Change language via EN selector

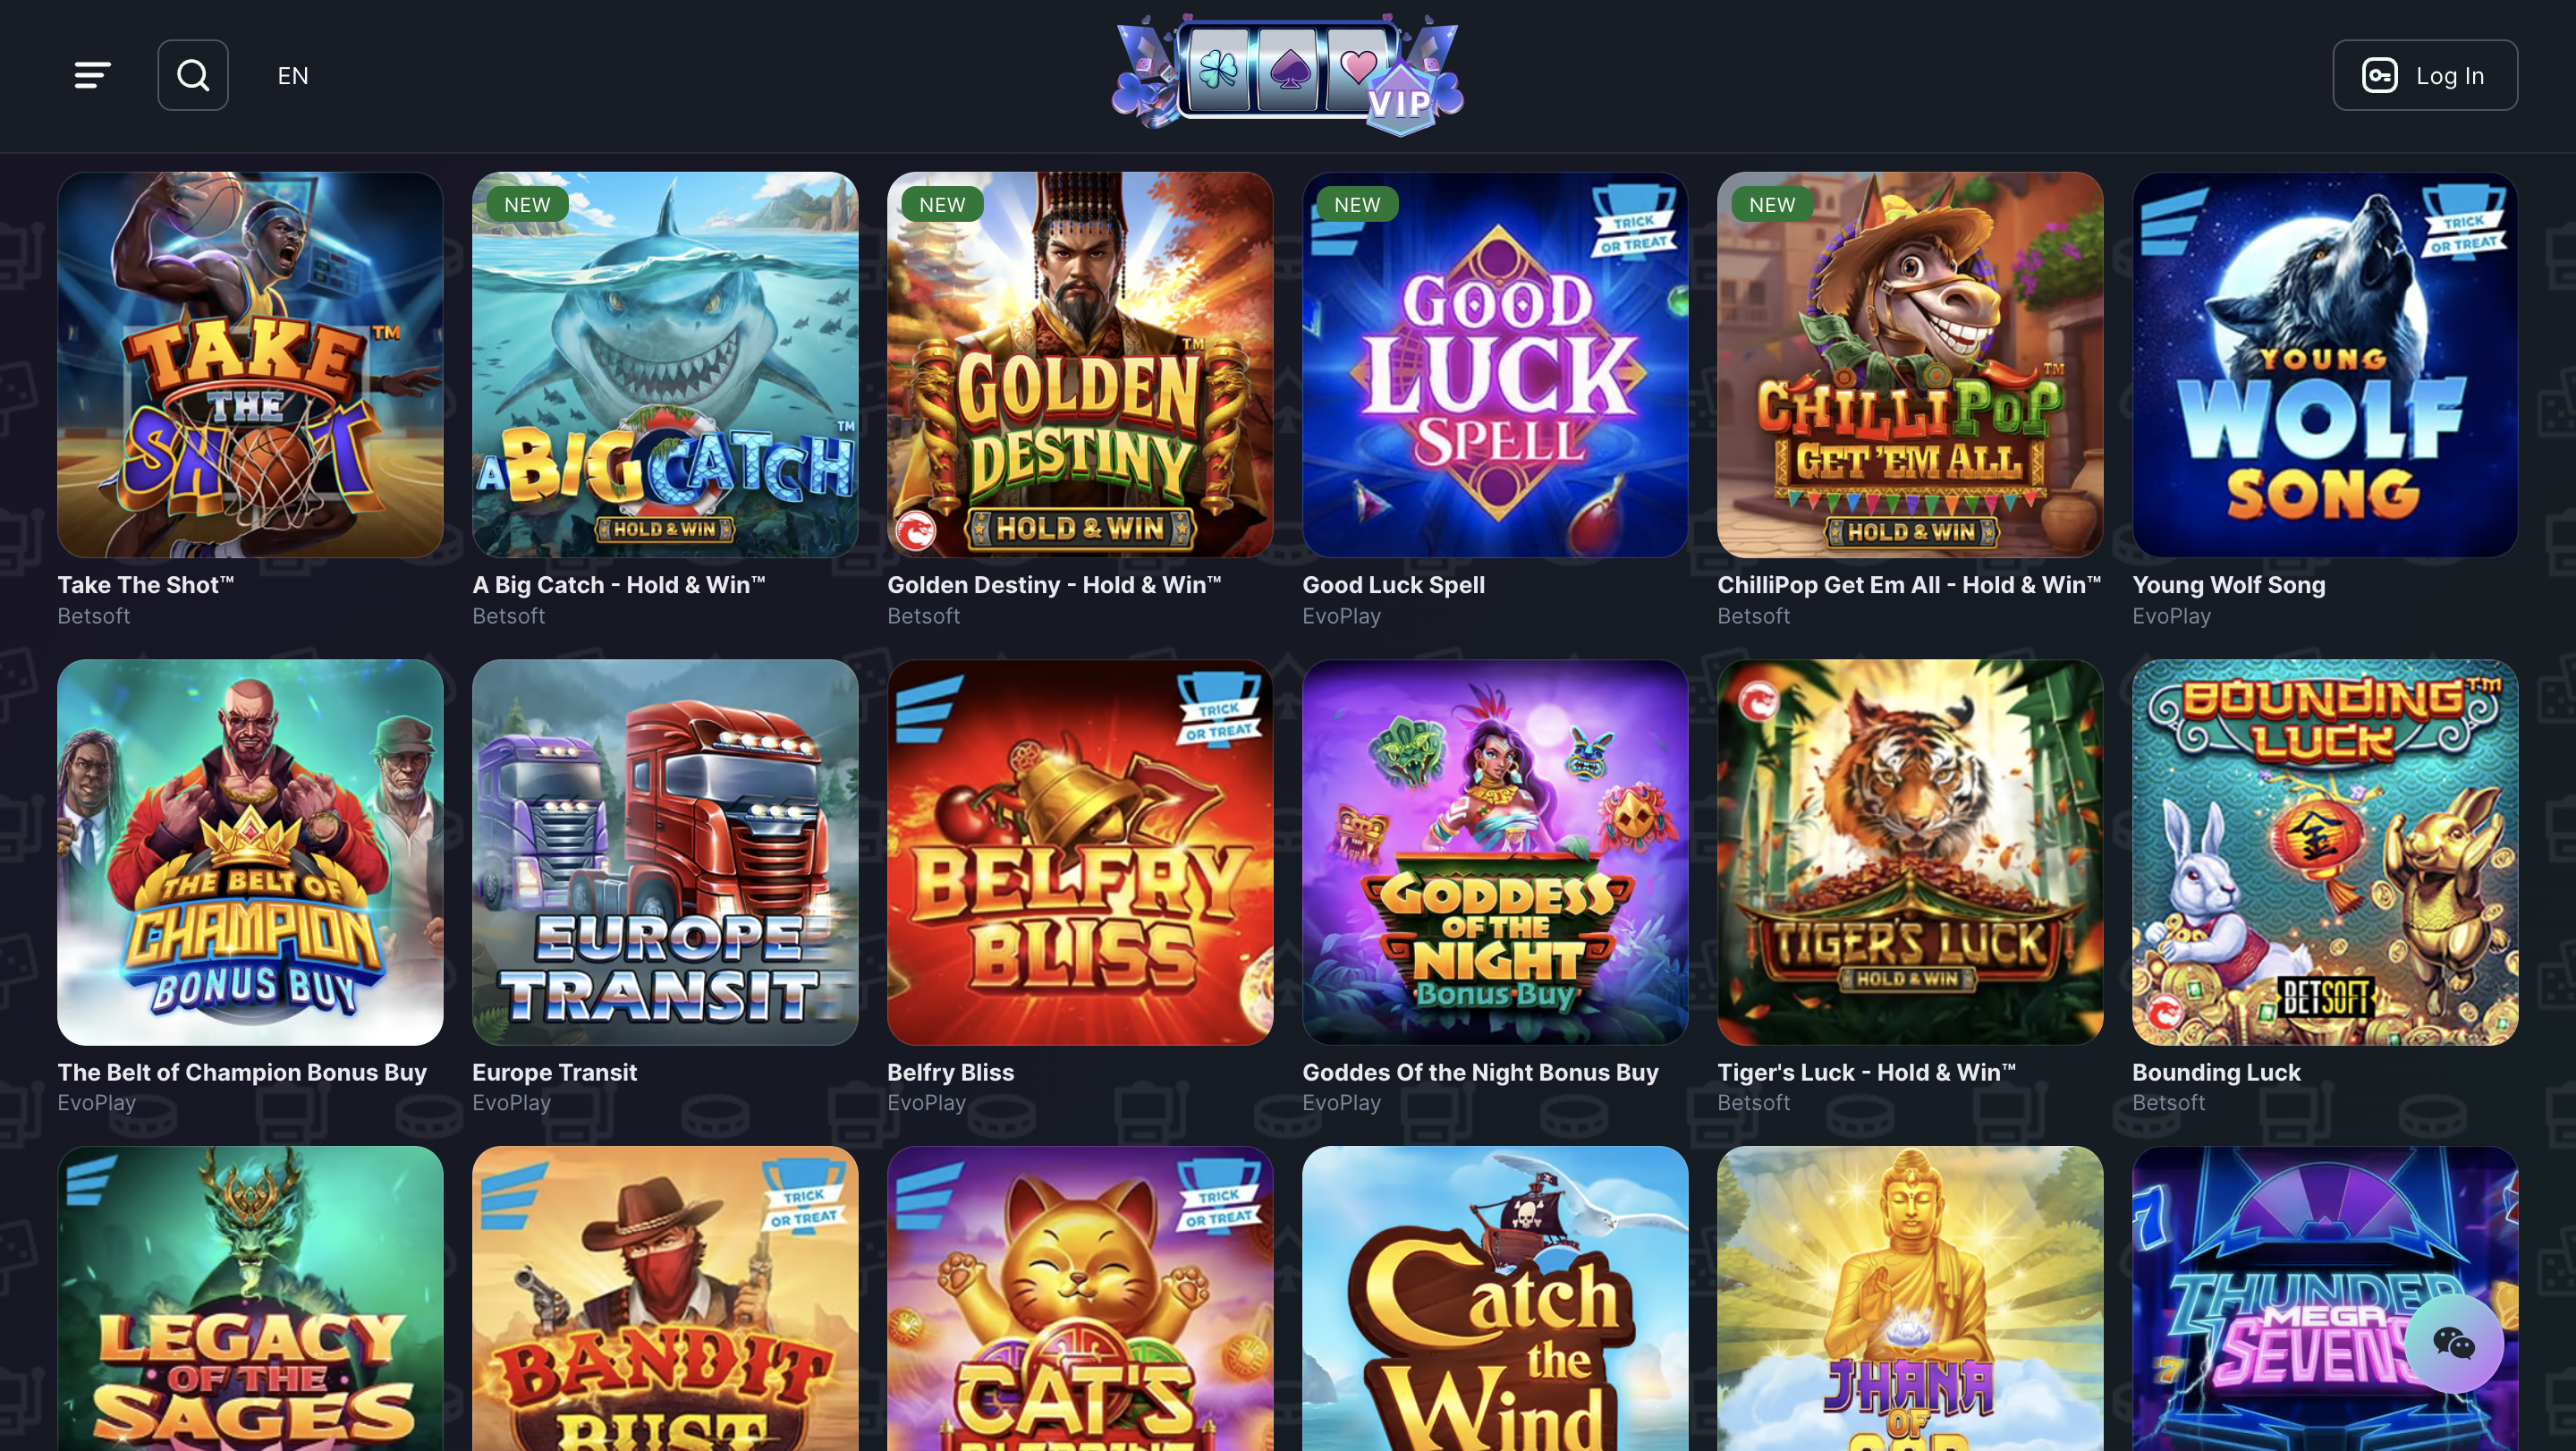click(x=293, y=75)
